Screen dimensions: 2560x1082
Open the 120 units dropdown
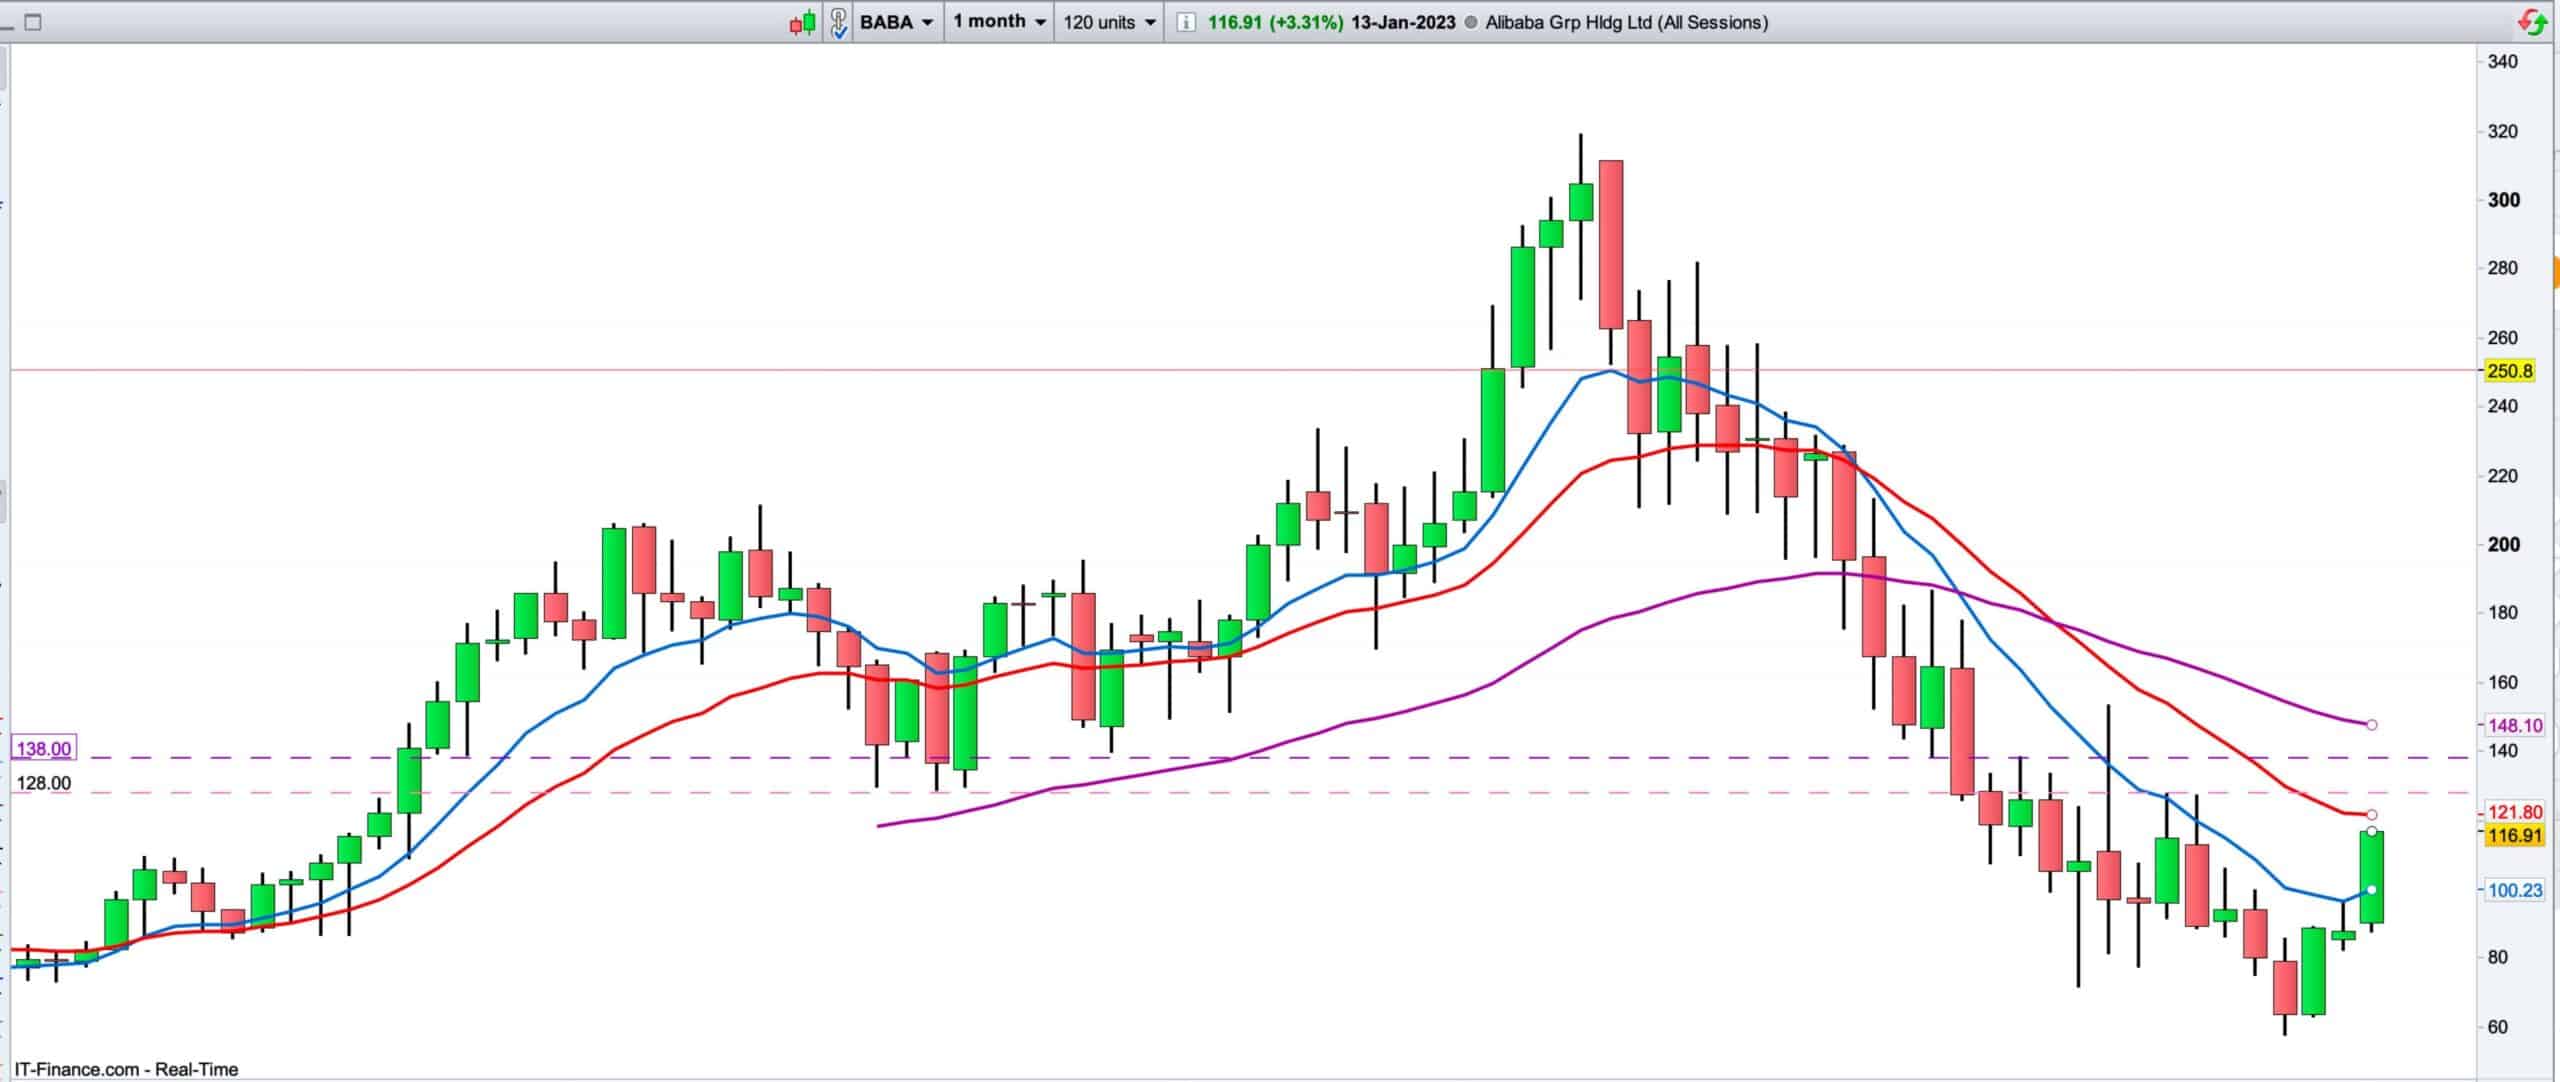click(1109, 22)
